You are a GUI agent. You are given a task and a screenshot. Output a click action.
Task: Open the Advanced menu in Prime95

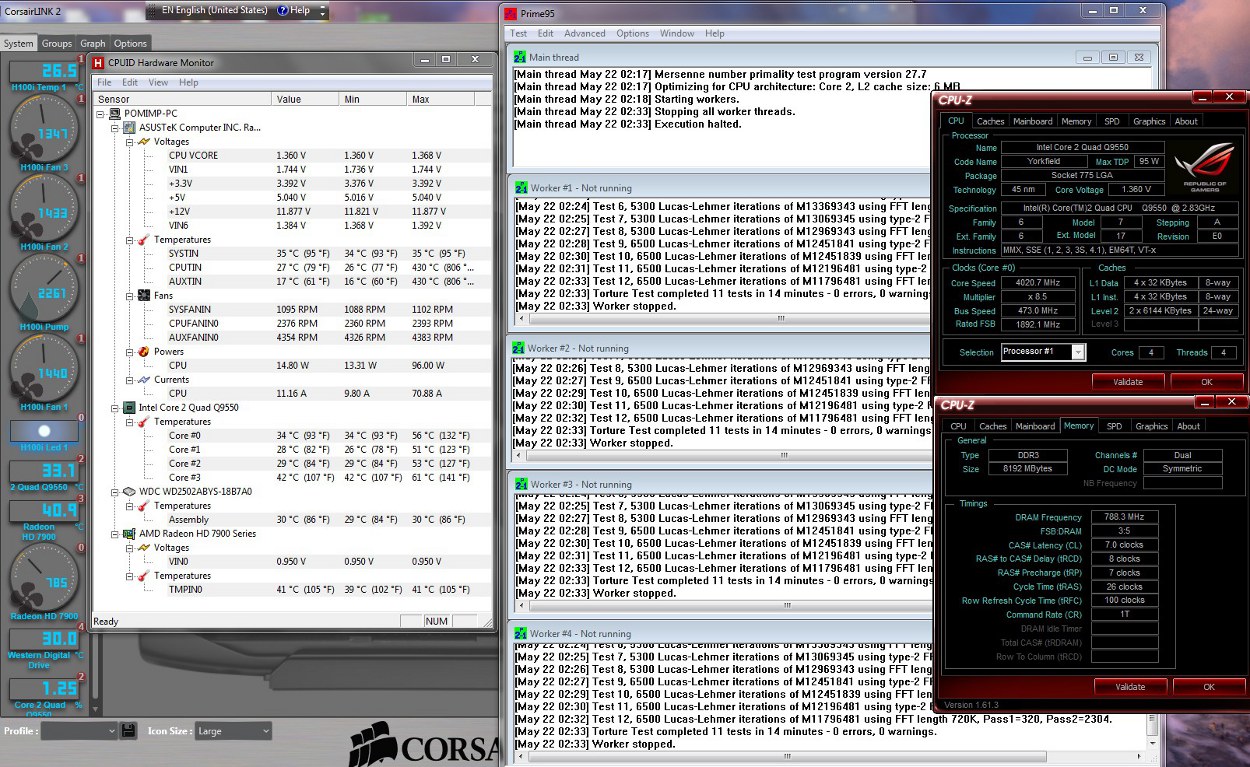(584, 33)
